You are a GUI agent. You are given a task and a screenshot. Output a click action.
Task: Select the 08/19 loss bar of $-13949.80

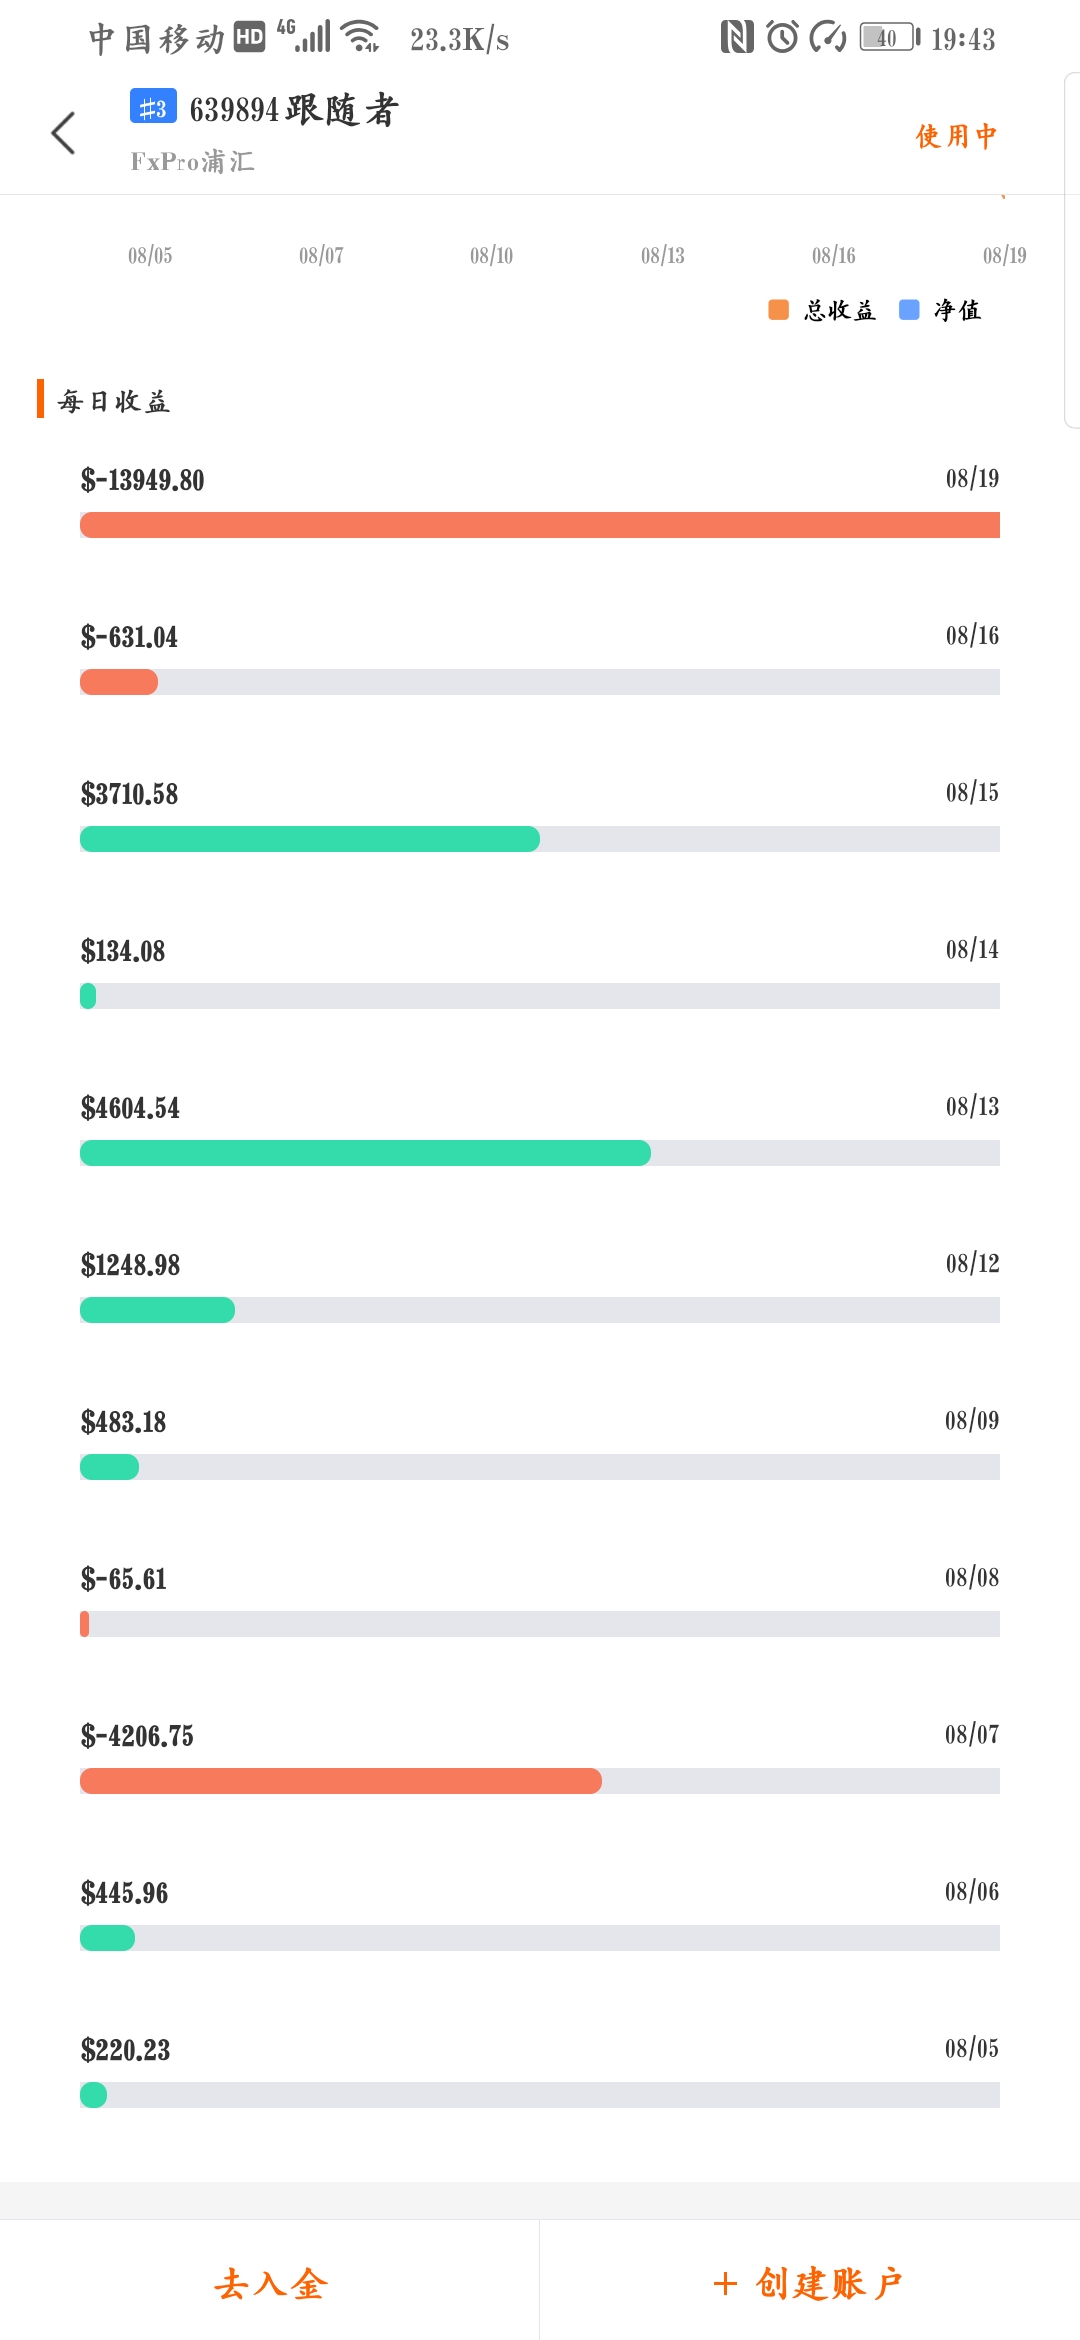540,525
